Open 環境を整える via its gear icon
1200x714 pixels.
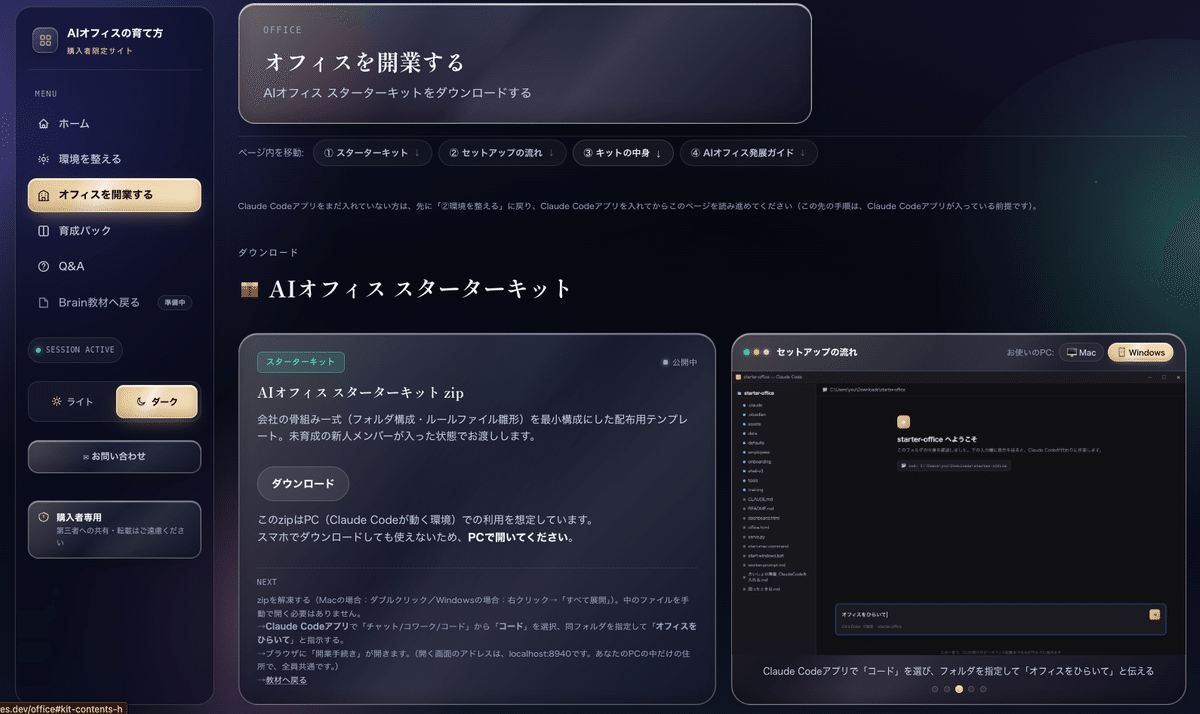point(43,159)
